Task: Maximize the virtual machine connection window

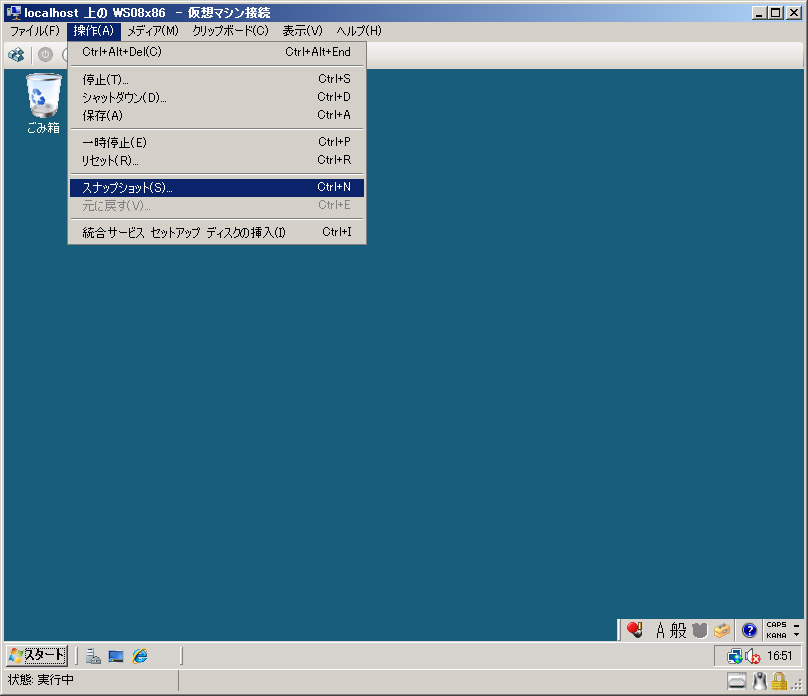Action: (776, 13)
